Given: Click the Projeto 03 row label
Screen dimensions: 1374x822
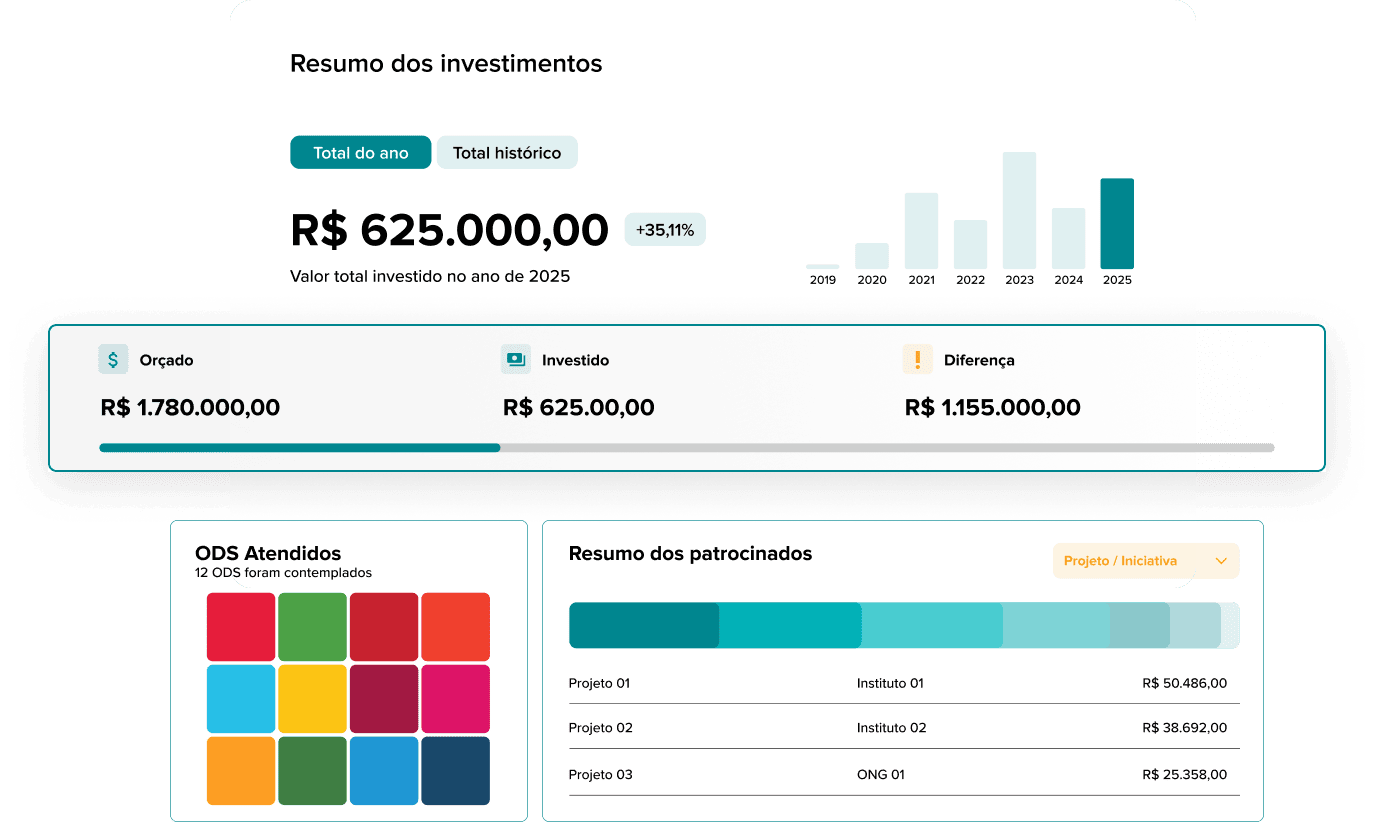Looking at the screenshot, I should (x=600, y=775).
